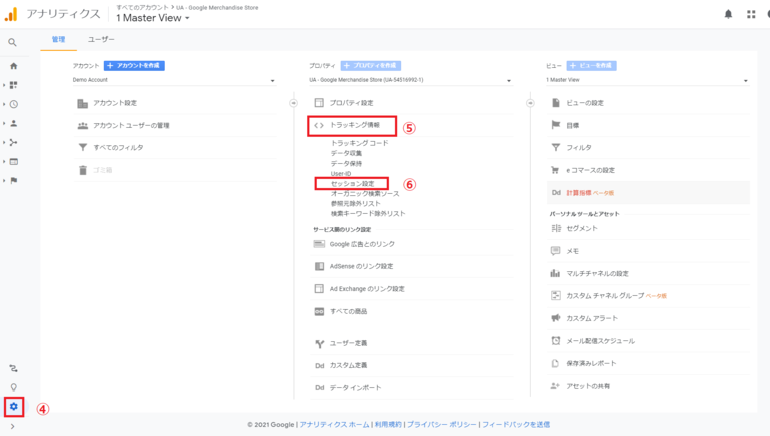Click the conversions flag icon in sidebar
Image resolution: width=770 pixels, height=436 pixels.
point(14,181)
